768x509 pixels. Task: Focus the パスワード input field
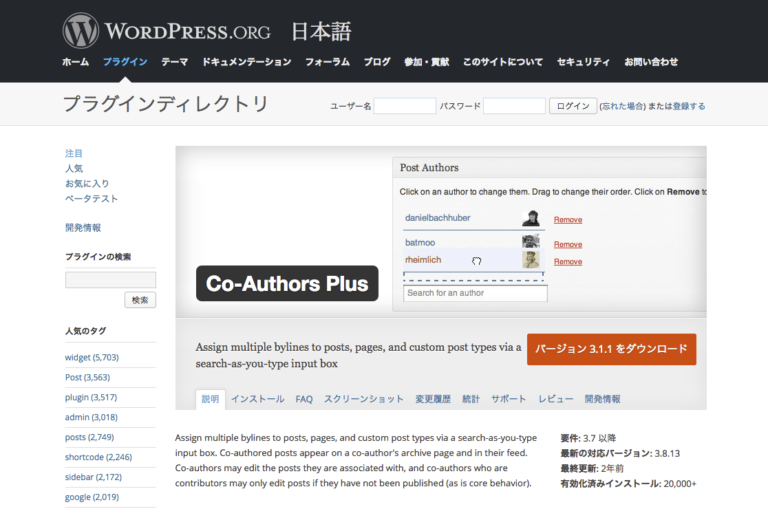(x=514, y=106)
